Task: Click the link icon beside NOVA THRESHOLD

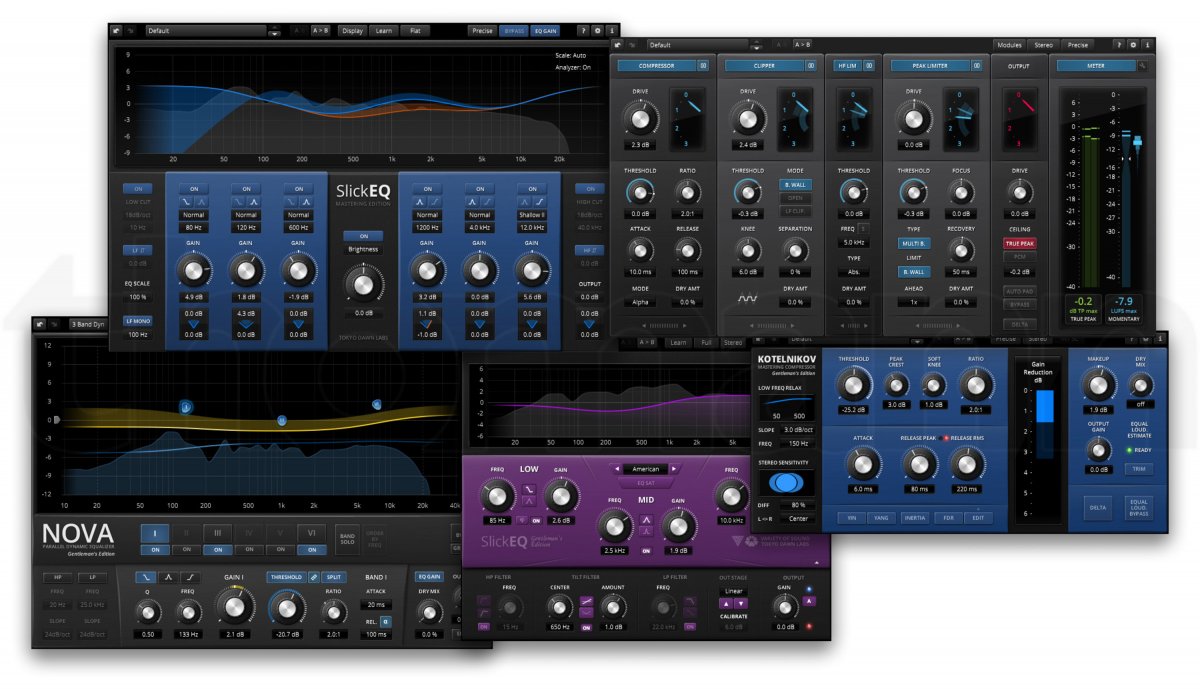Action: click(313, 577)
